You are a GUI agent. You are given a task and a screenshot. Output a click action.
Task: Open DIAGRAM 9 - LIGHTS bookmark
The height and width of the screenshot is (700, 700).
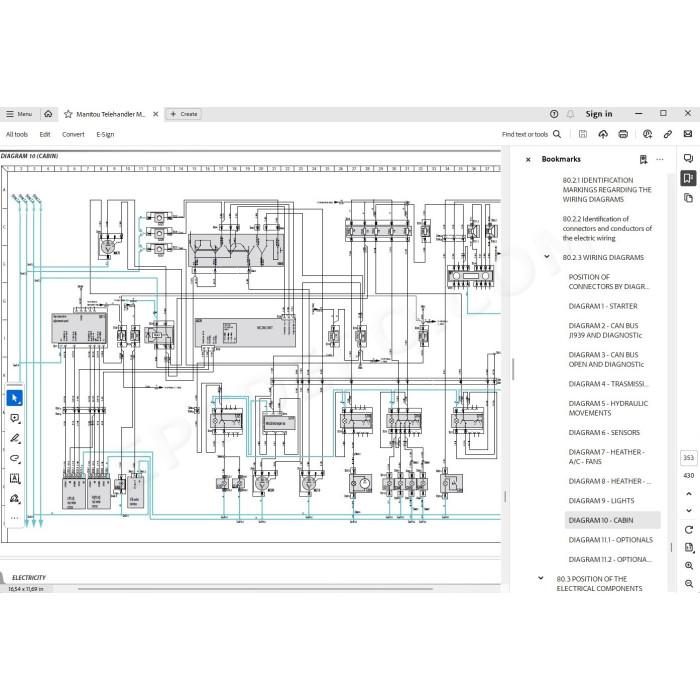point(601,501)
